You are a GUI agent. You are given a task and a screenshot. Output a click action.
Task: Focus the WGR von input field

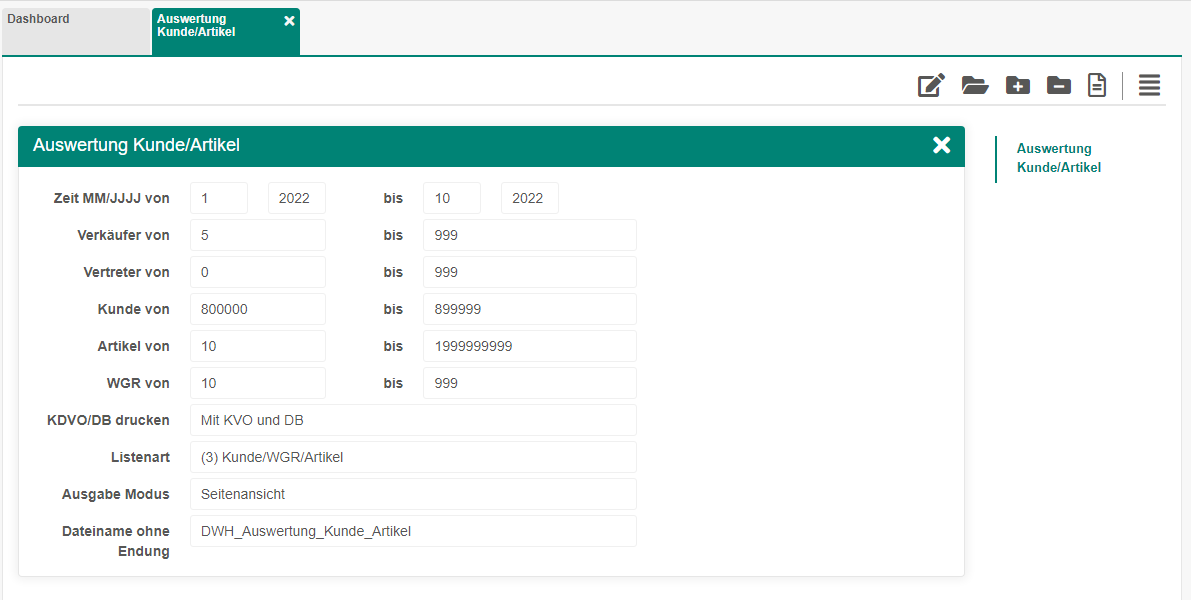[x=258, y=383]
